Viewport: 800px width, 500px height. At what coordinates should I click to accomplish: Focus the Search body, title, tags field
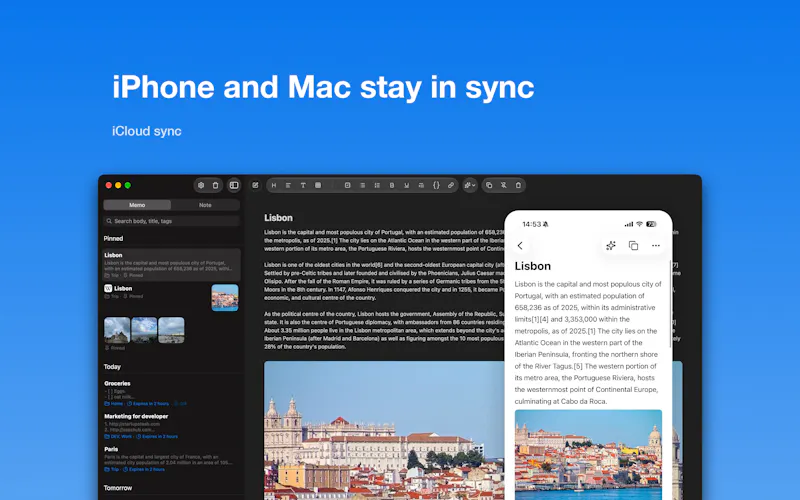[x=171, y=221]
